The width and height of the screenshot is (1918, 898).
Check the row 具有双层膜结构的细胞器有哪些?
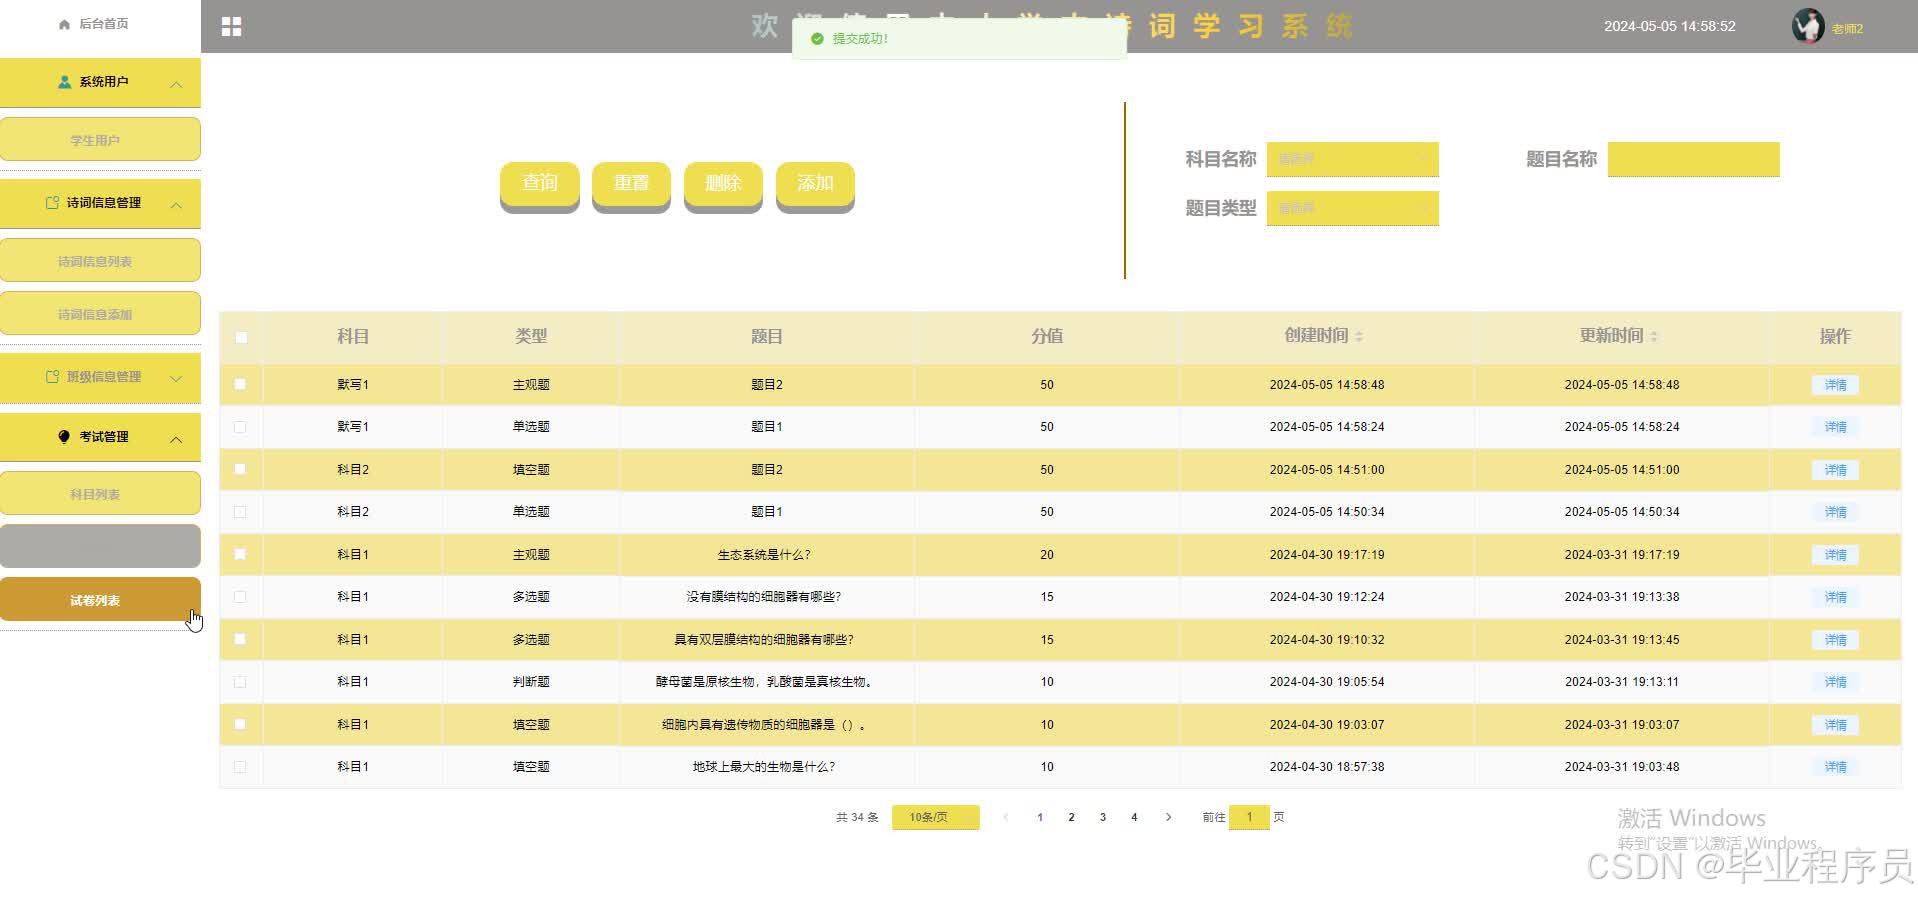point(240,639)
